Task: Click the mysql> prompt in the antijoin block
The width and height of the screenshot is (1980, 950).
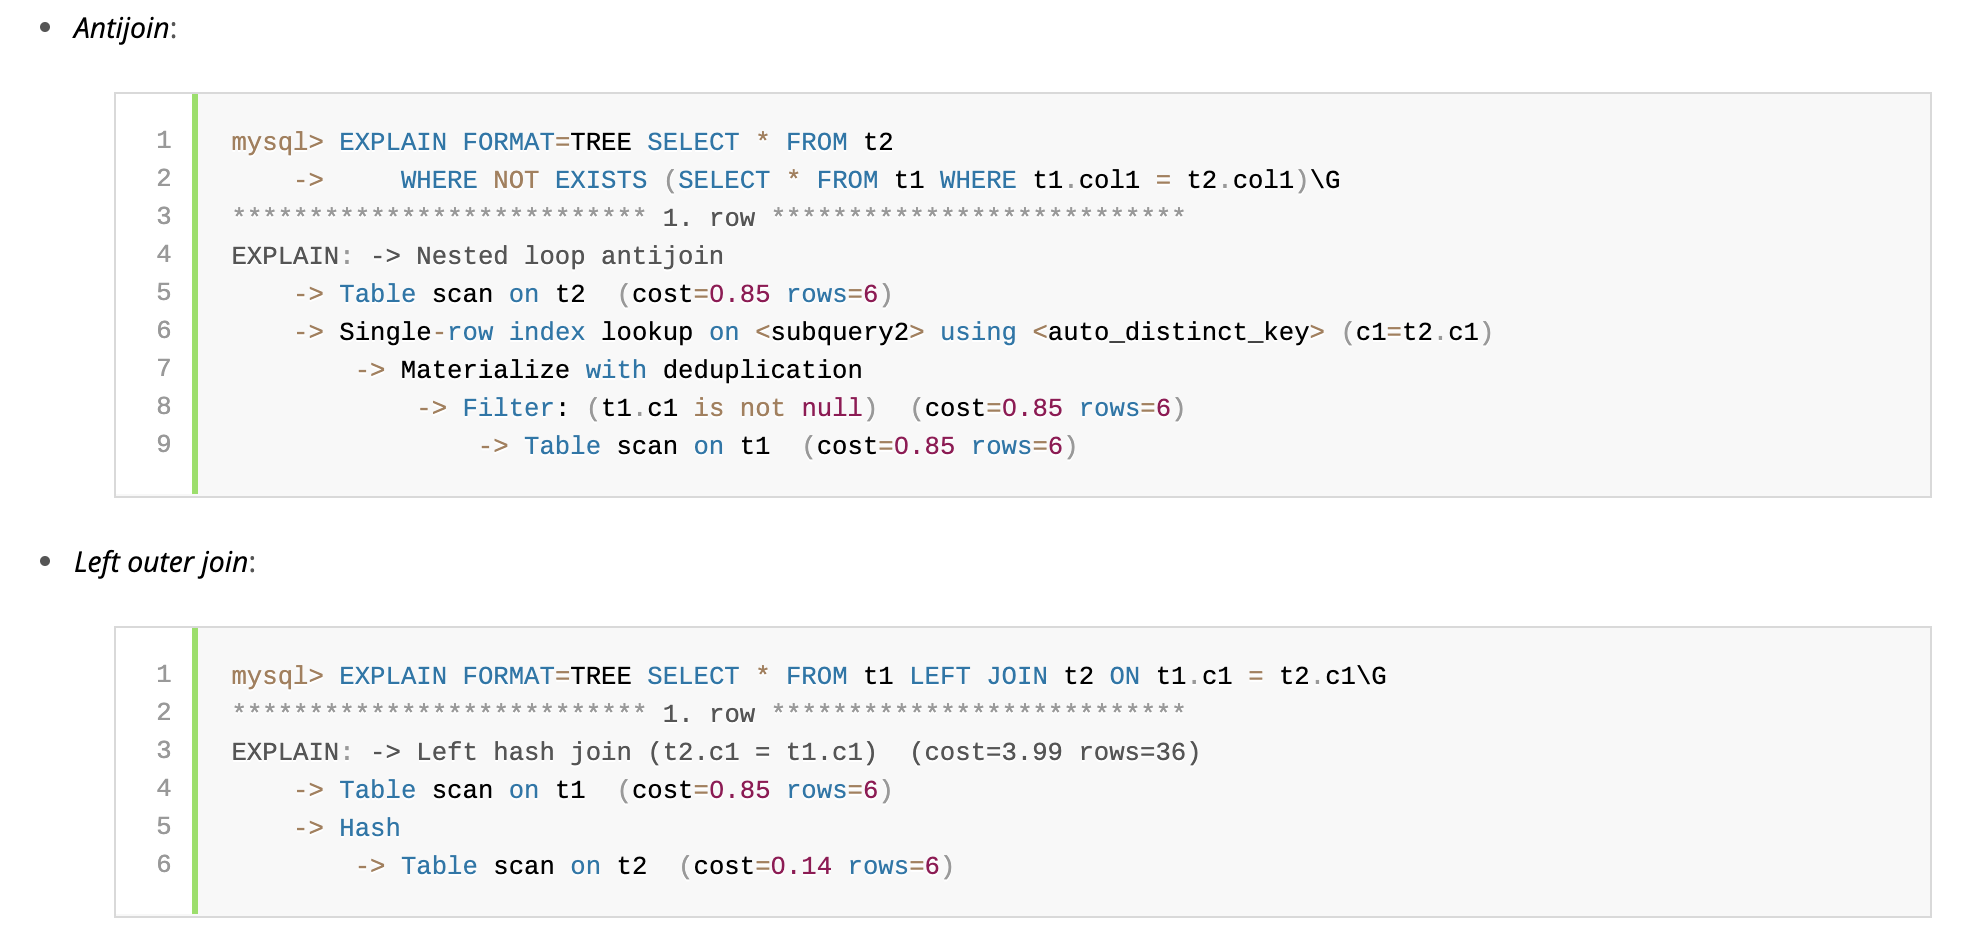Action: coord(277,142)
